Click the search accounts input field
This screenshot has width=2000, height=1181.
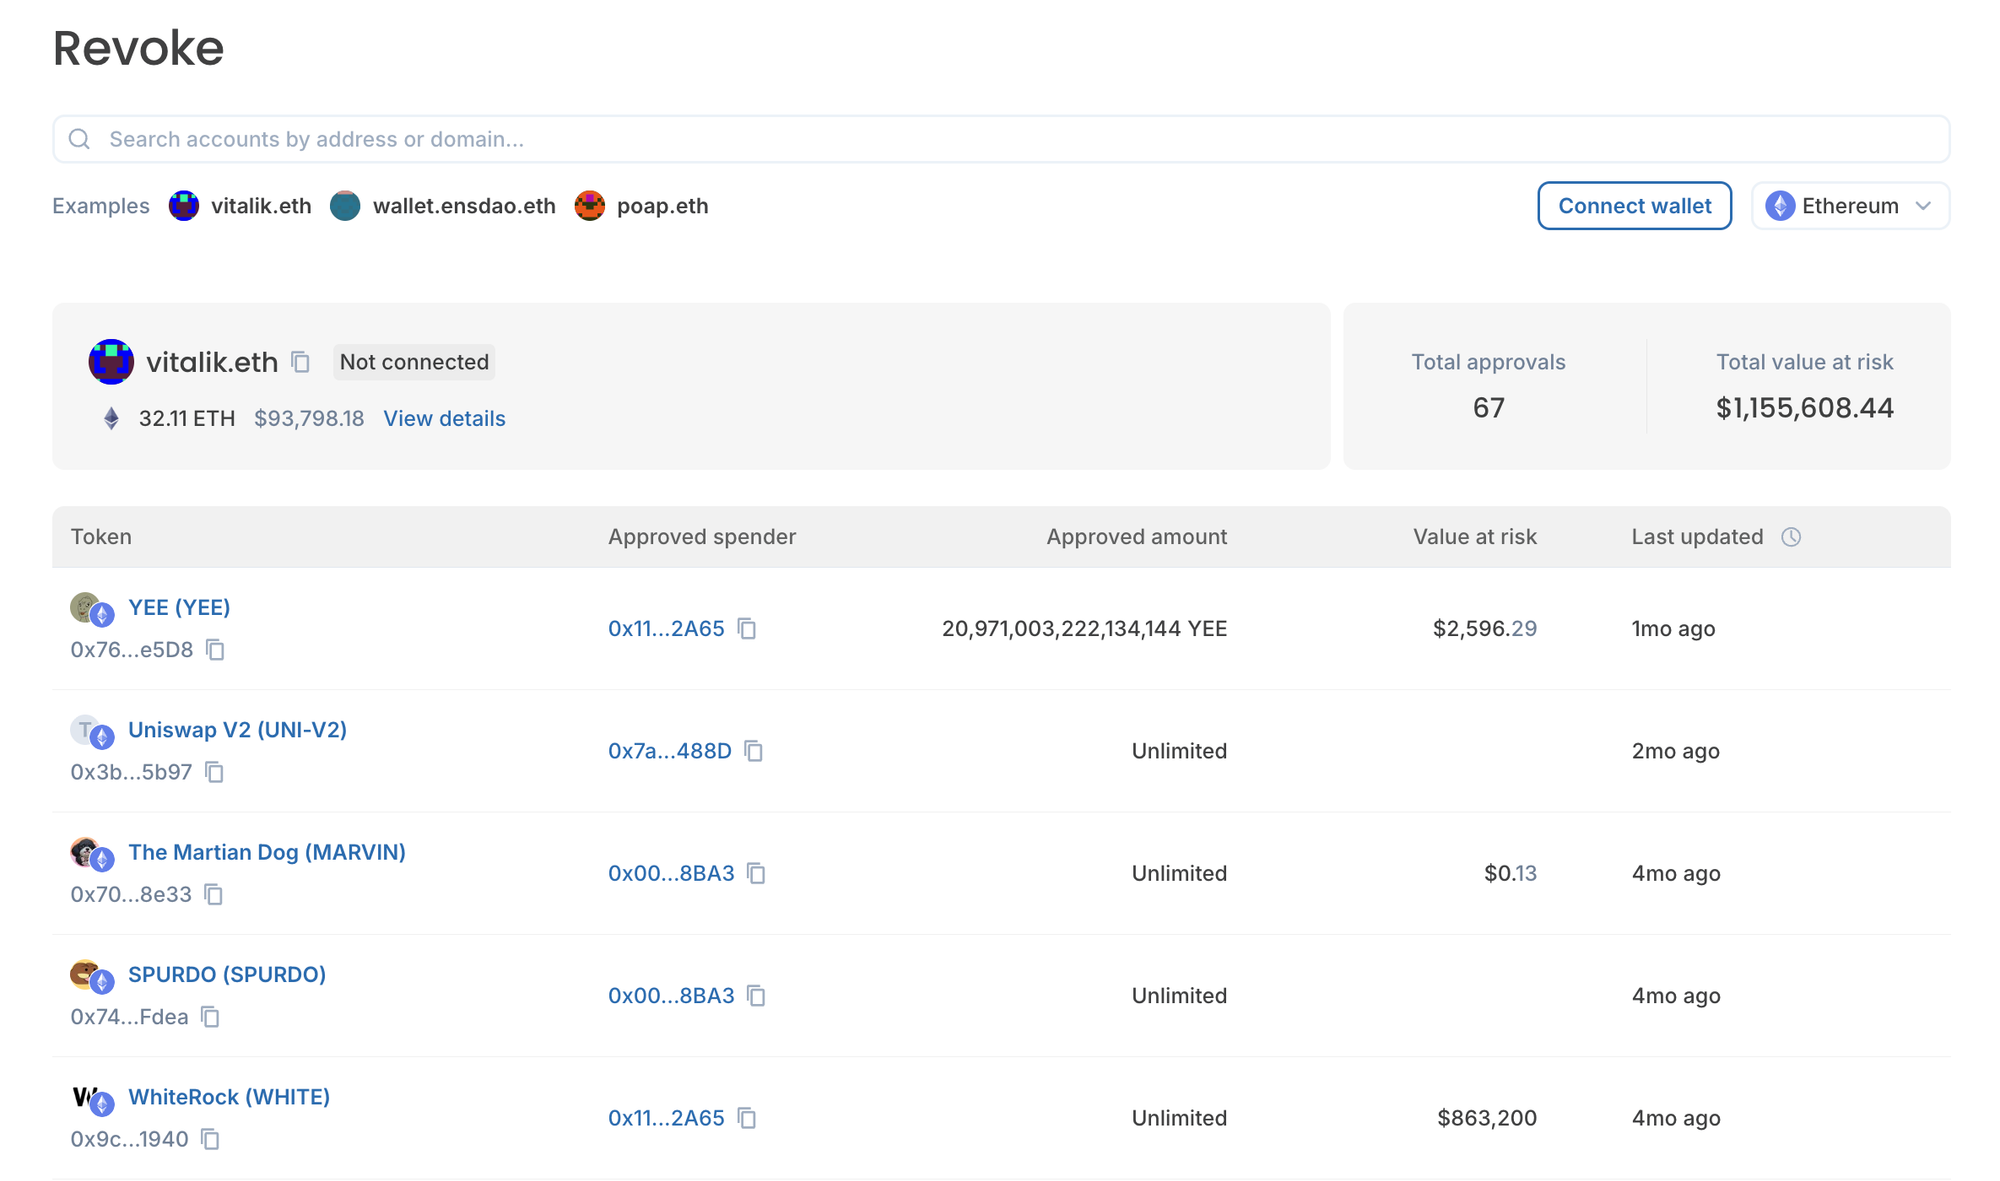tap(600, 139)
